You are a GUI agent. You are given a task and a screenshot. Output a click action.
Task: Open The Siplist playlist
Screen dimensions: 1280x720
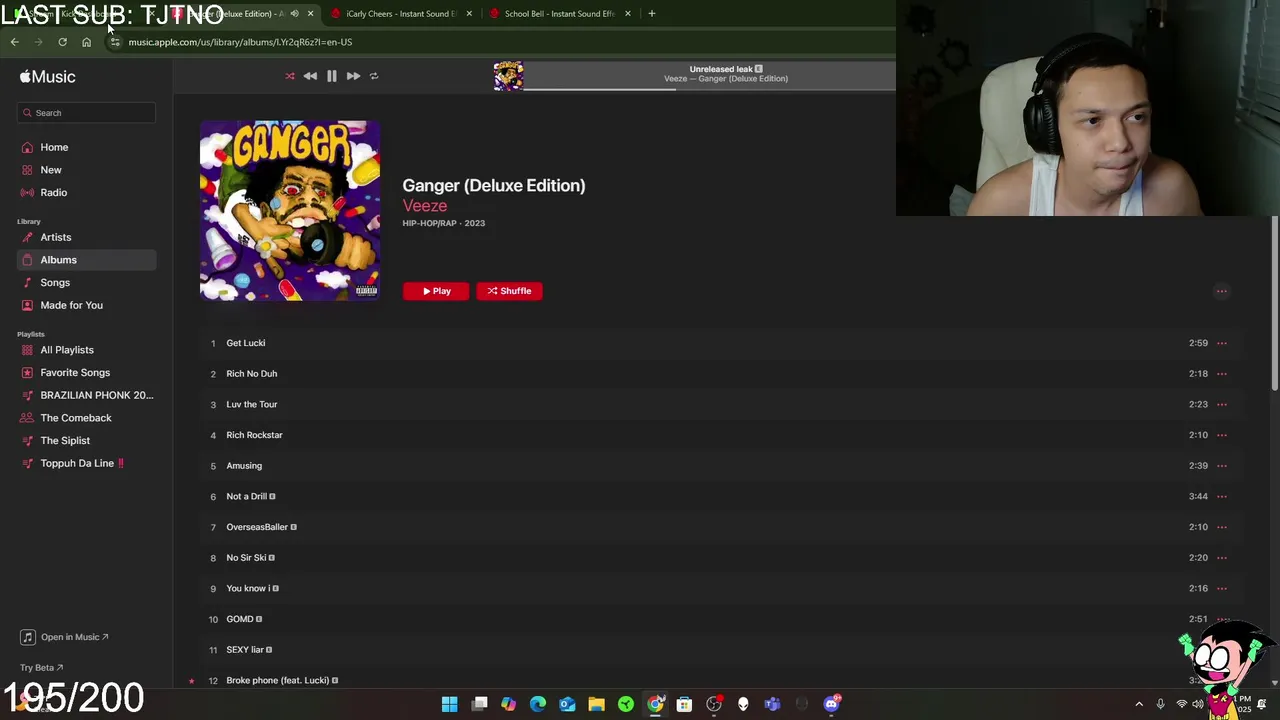65,440
